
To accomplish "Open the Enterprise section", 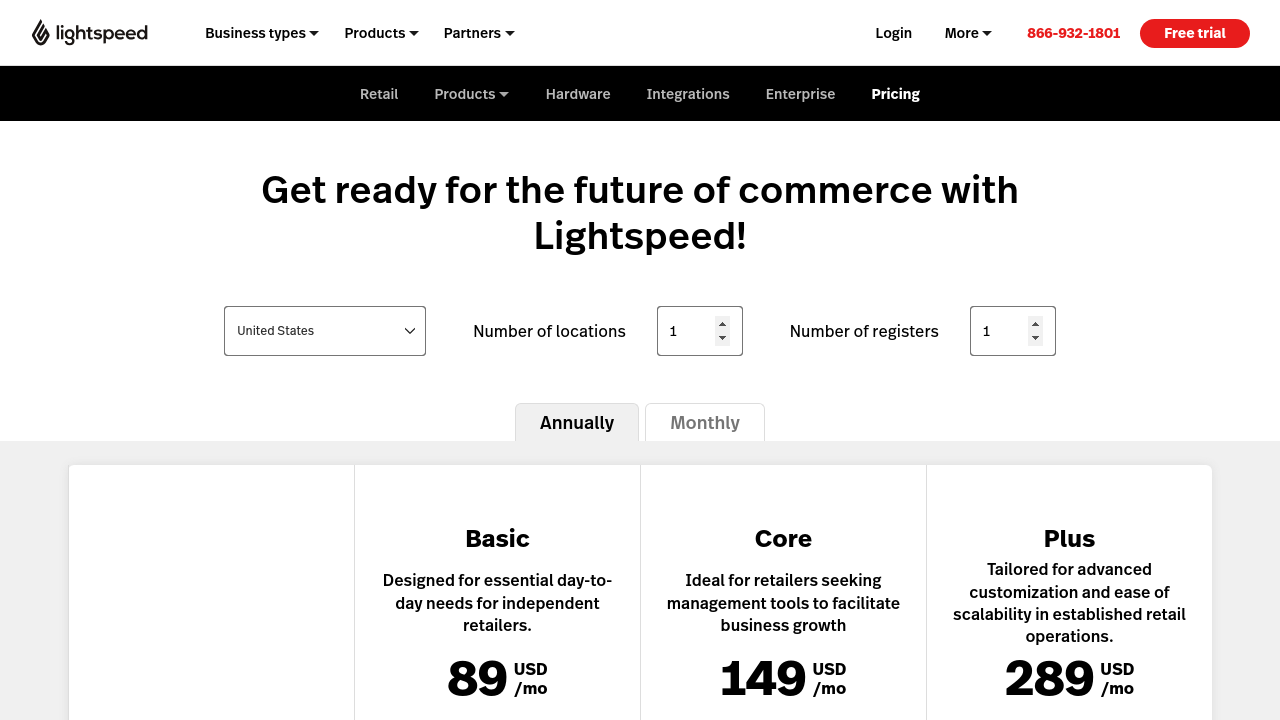I will click(800, 94).
